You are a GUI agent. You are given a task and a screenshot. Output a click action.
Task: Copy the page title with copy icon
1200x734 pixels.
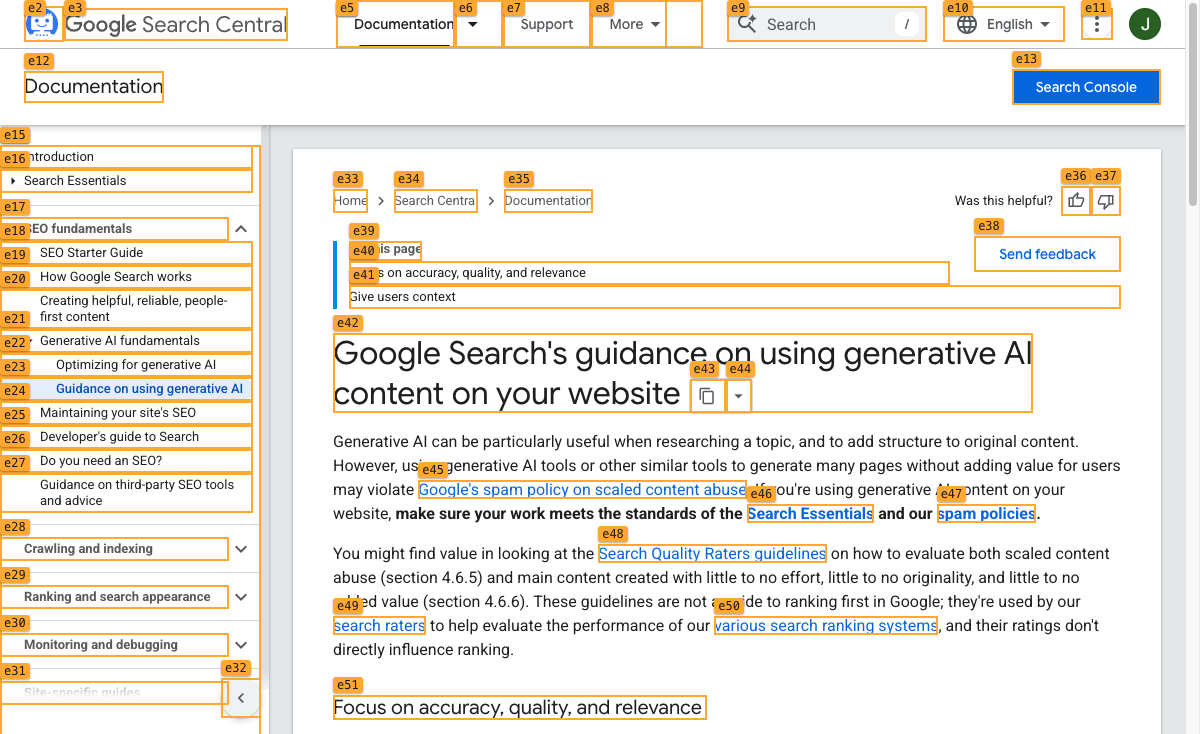707,396
